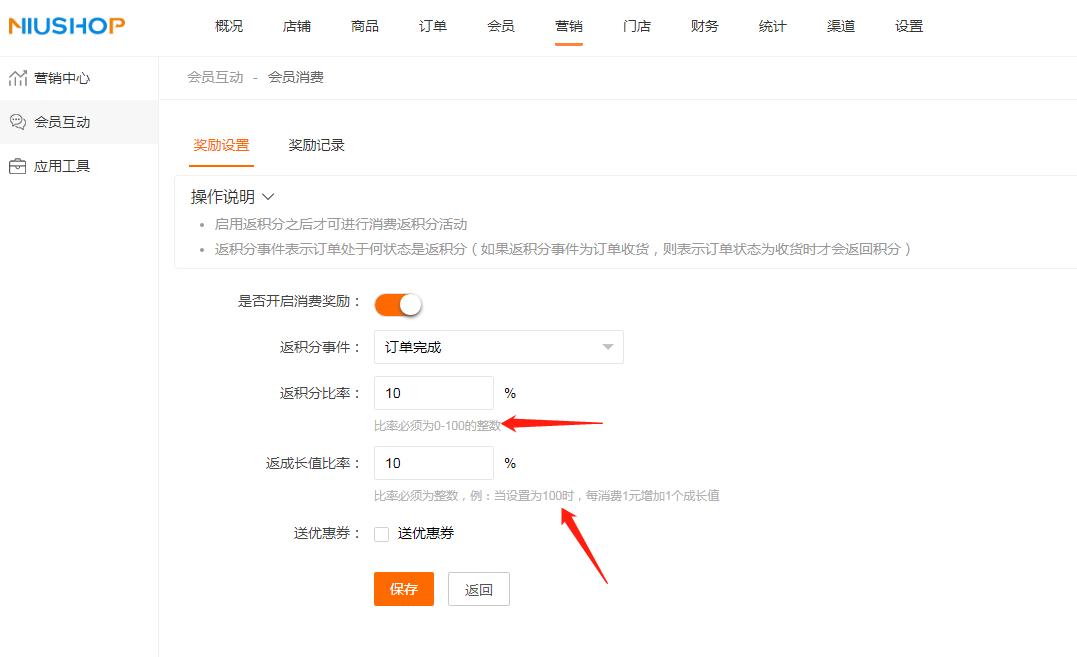Click the 会员互动 breadcrumb link
This screenshot has height=657, width=1077.
(213, 76)
